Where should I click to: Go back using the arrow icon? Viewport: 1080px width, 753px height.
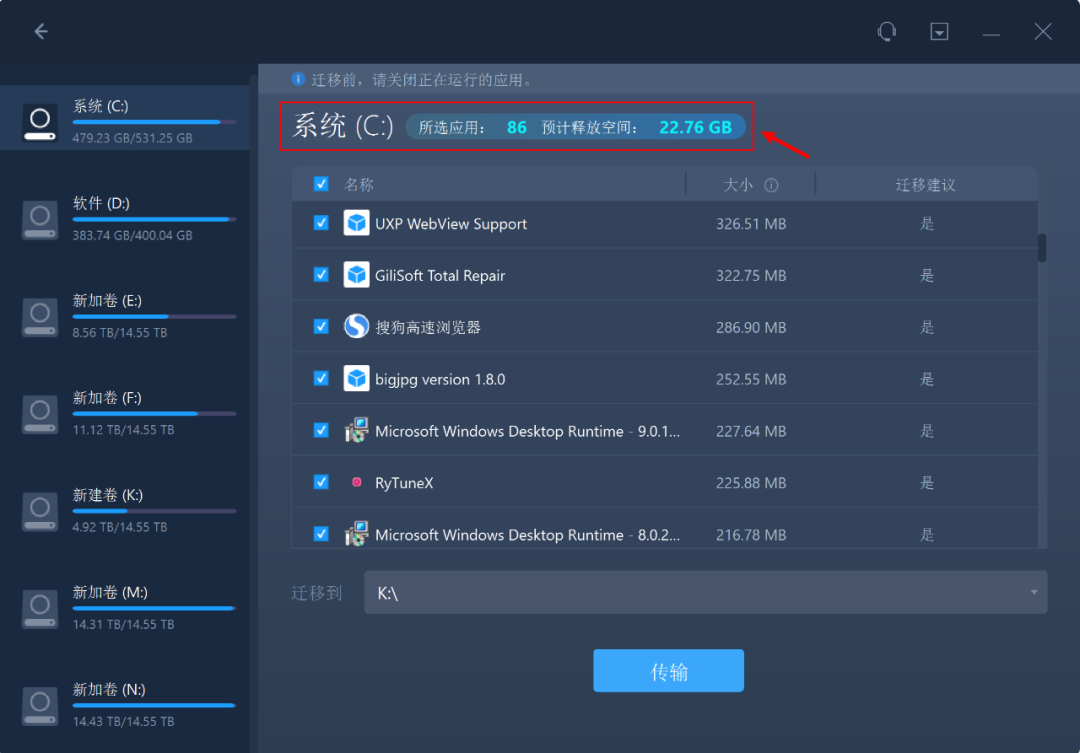(x=41, y=31)
